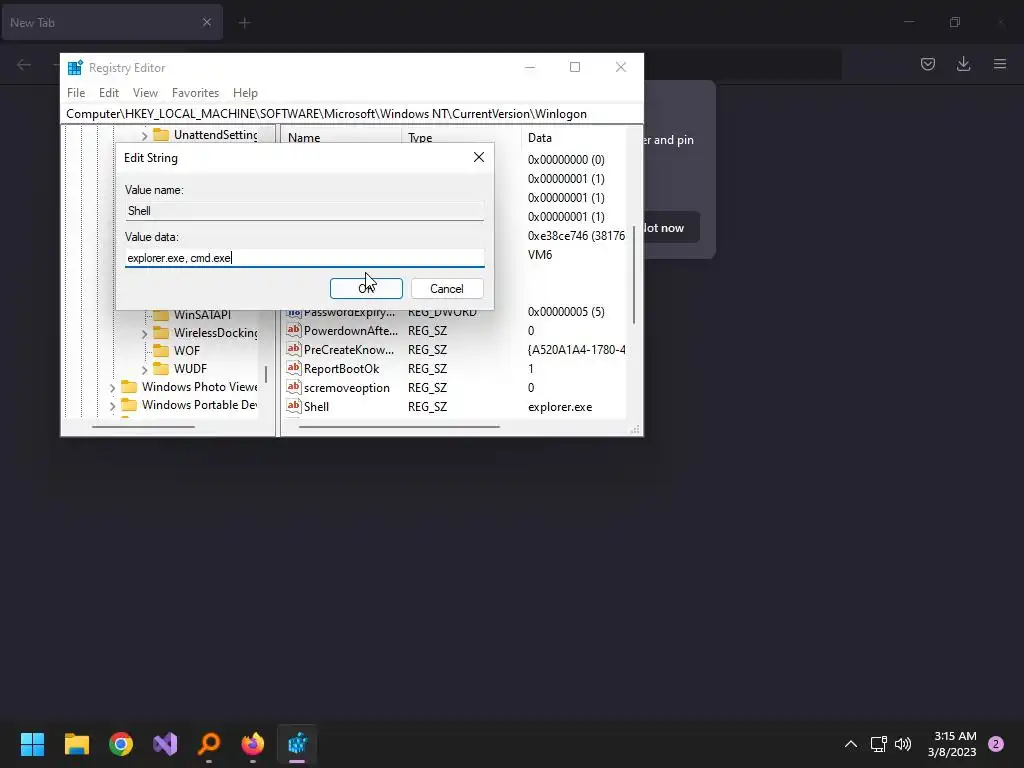This screenshot has width=1024, height=768.
Task: Select the scremoveoption value name
Action: pyautogui.click(x=347, y=388)
